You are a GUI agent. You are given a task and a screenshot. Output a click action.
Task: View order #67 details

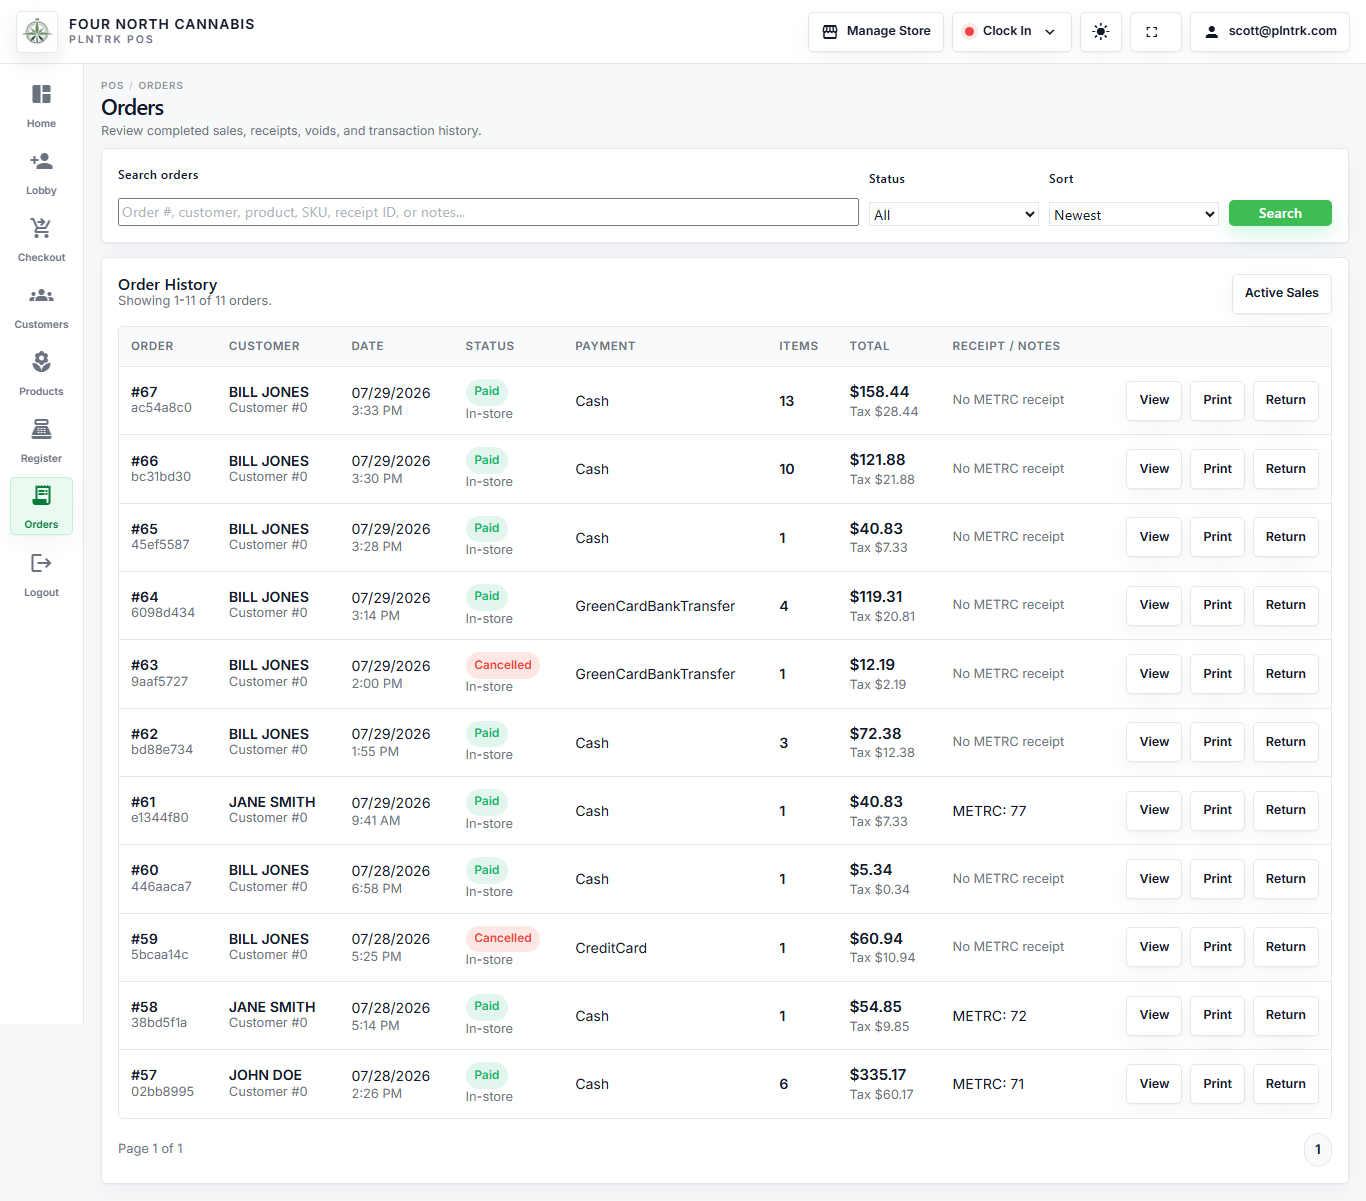tap(1154, 400)
